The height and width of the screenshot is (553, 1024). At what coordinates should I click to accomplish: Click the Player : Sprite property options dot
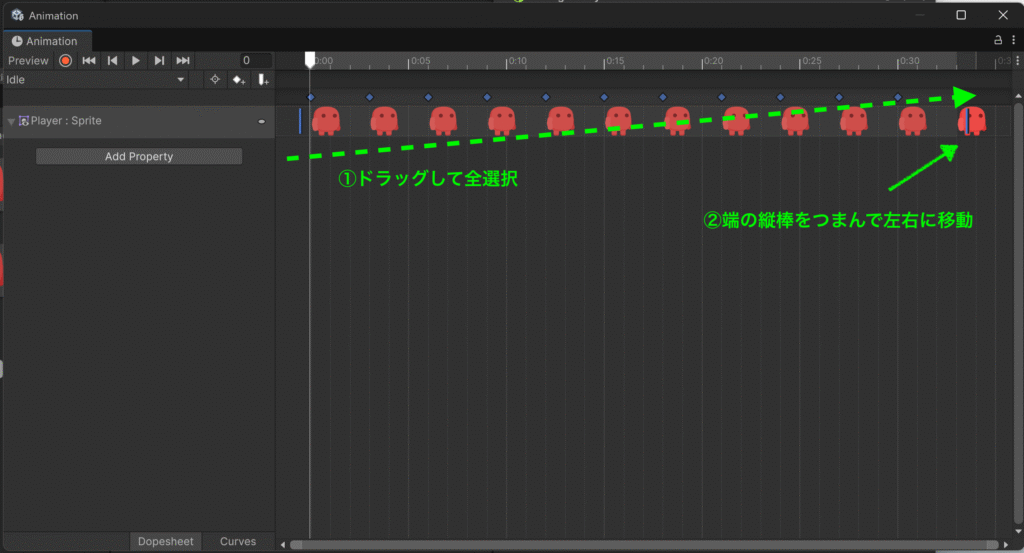(x=262, y=121)
